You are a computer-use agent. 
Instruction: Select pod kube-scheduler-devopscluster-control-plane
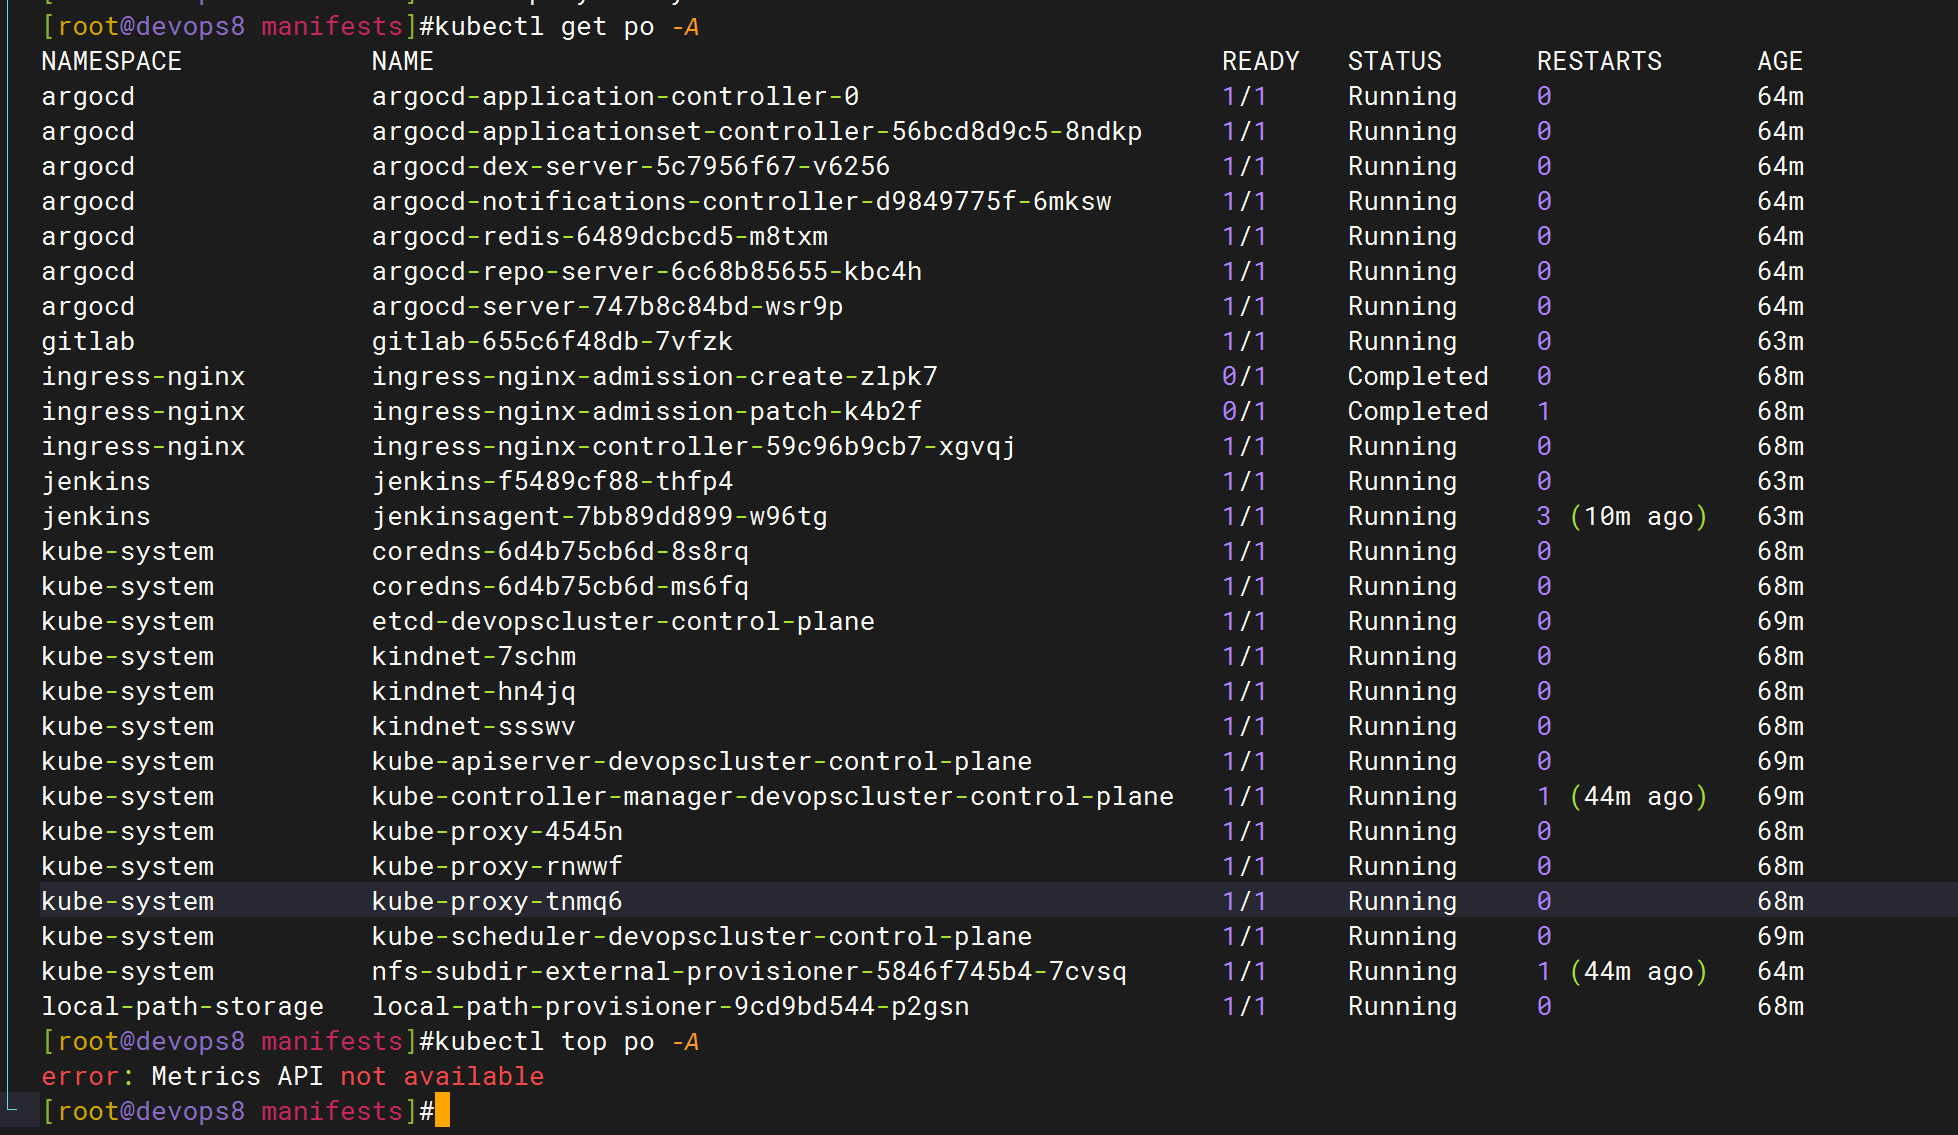[702, 936]
